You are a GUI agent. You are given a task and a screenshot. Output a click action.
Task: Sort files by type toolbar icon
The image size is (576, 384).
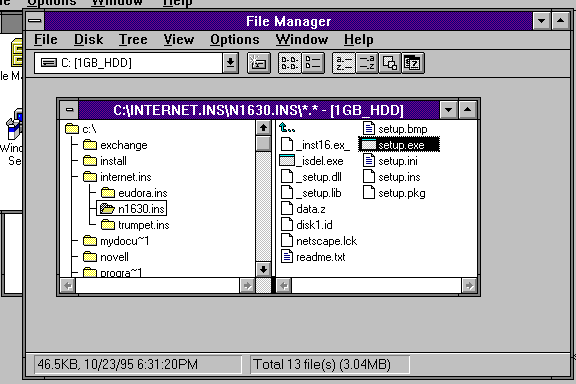pyautogui.click(x=367, y=63)
